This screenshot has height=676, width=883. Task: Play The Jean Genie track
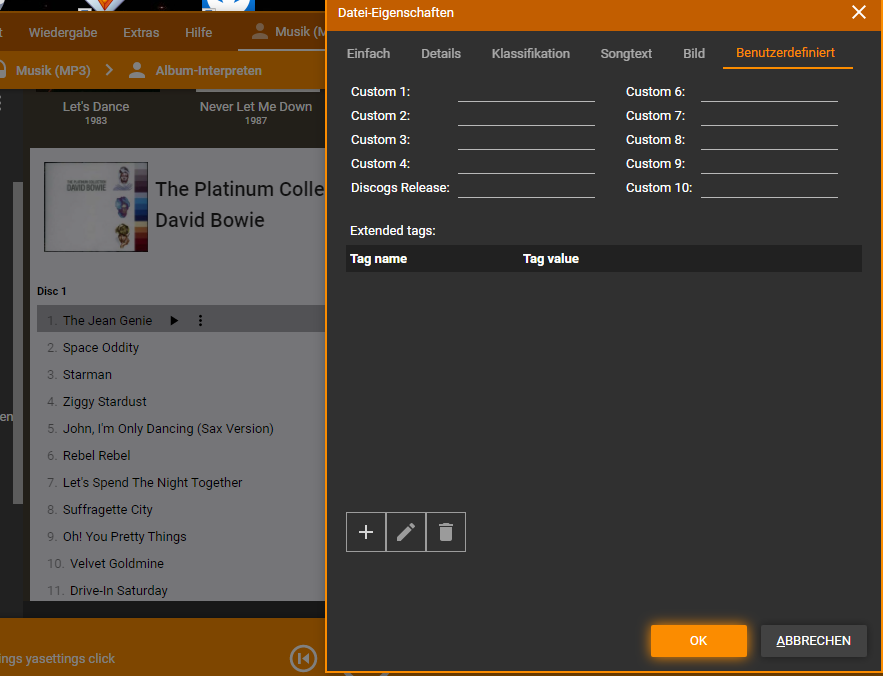tap(174, 321)
